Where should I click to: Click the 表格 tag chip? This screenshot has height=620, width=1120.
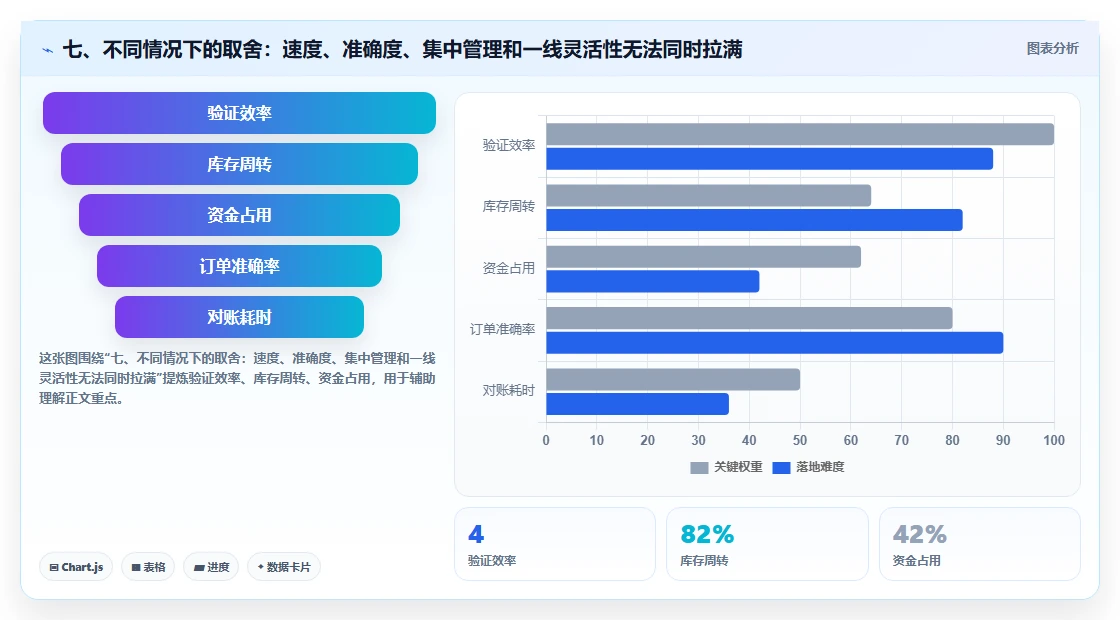pos(148,567)
